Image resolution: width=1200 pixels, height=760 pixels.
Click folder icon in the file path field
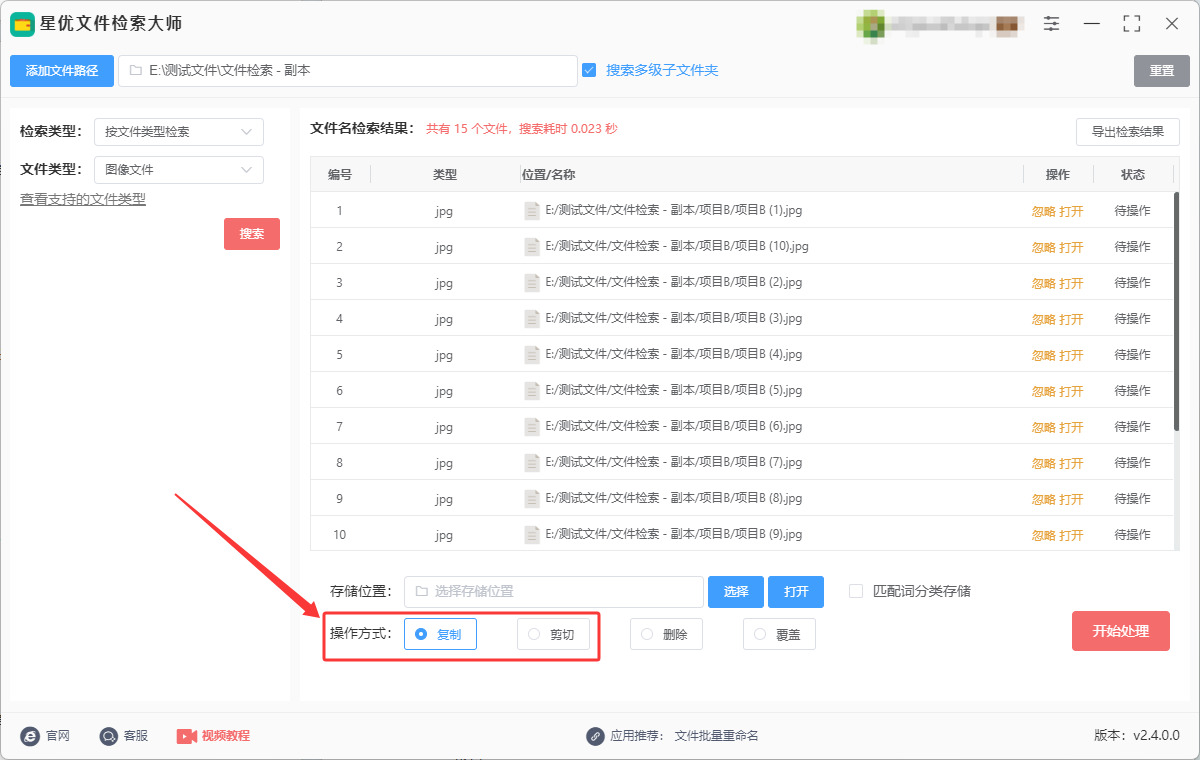(x=135, y=71)
